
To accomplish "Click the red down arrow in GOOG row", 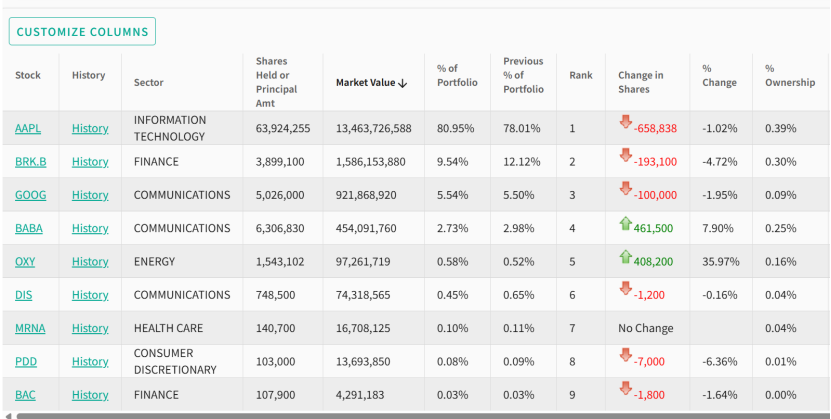I will [625, 189].
